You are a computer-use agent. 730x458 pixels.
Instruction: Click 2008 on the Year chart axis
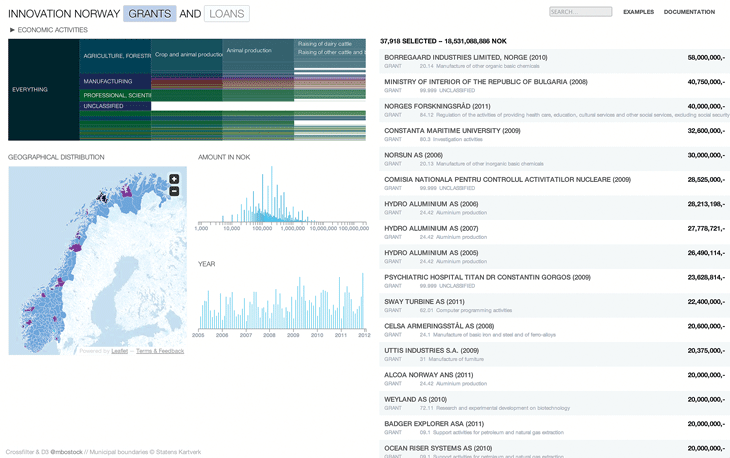269,335
